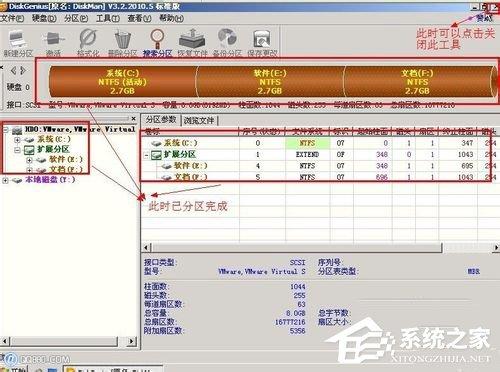
Task: Open the 分区(P) menu
Action: point(76,18)
